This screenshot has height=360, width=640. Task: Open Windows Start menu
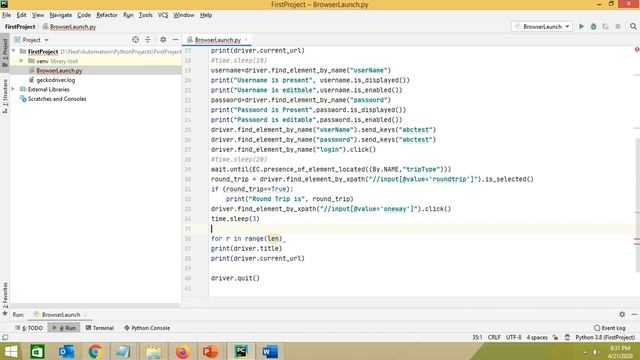click(x=11, y=351)
